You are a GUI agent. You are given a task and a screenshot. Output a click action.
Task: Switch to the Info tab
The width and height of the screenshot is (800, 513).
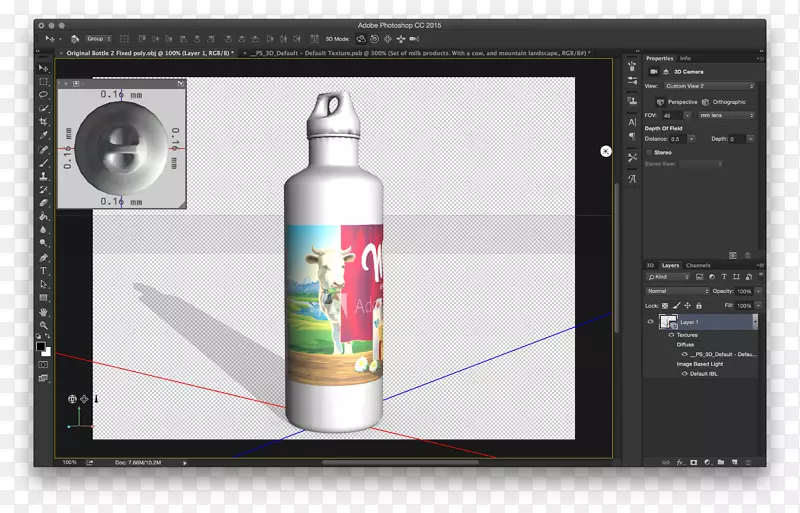click(686, 58)
